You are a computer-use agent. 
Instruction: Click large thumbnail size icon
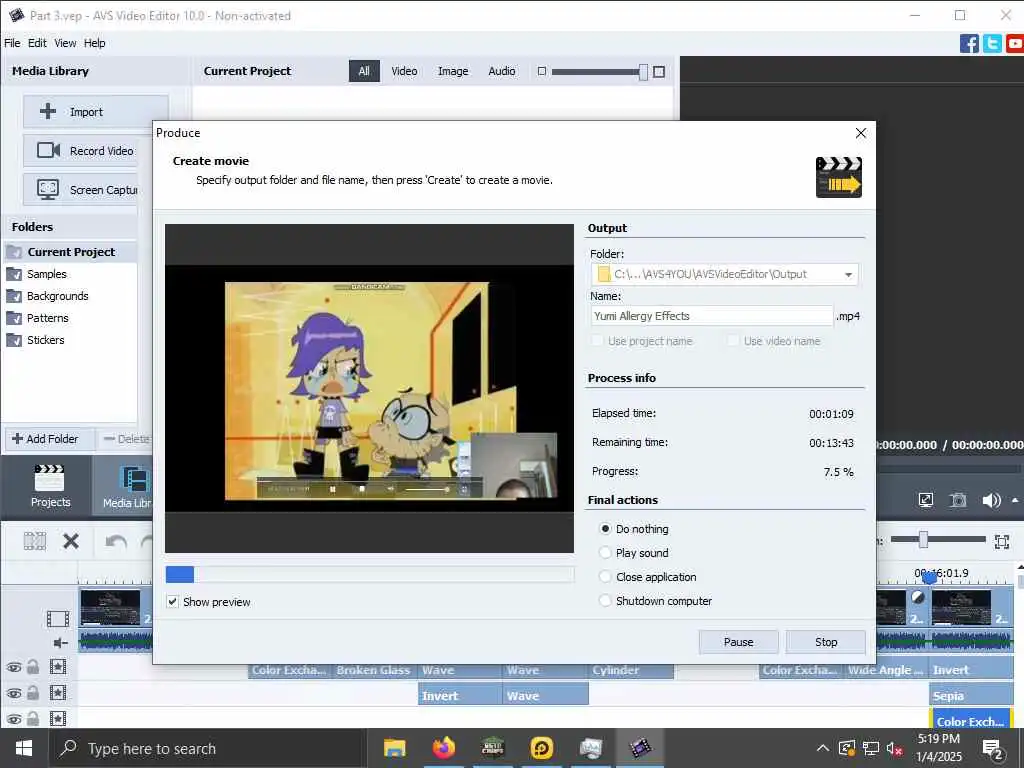[659, 71]
